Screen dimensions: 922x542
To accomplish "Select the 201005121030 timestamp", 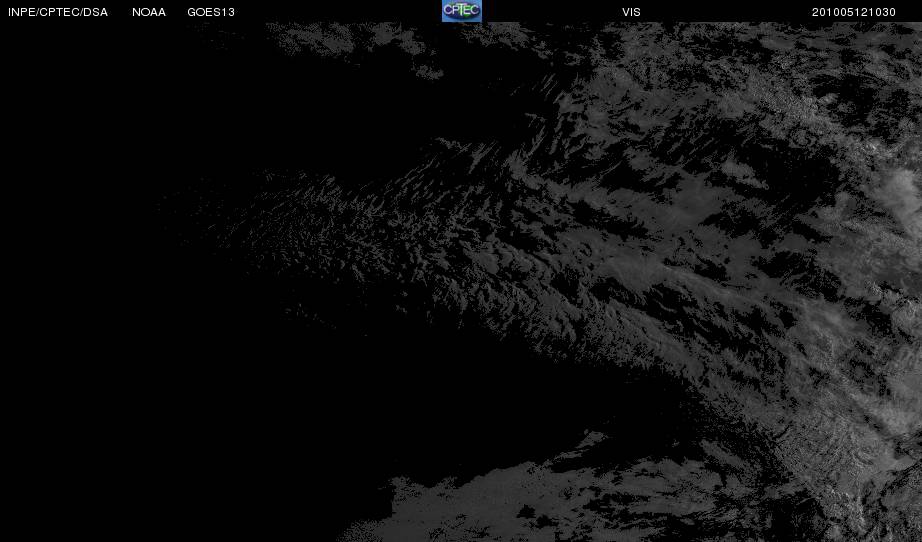I will 854,12.
